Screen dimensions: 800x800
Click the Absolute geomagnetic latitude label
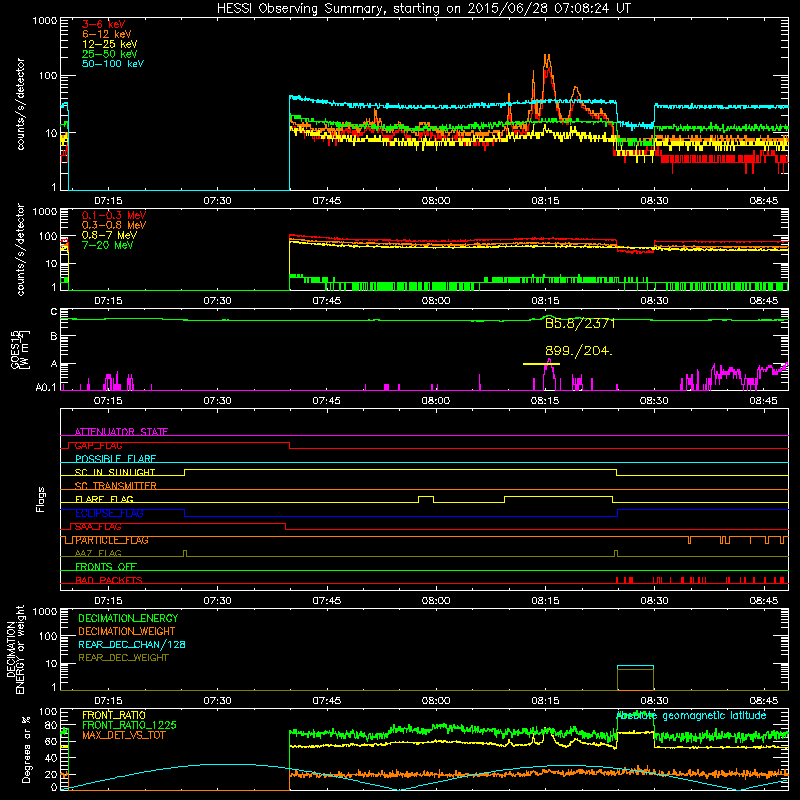[x=691, y=716]
